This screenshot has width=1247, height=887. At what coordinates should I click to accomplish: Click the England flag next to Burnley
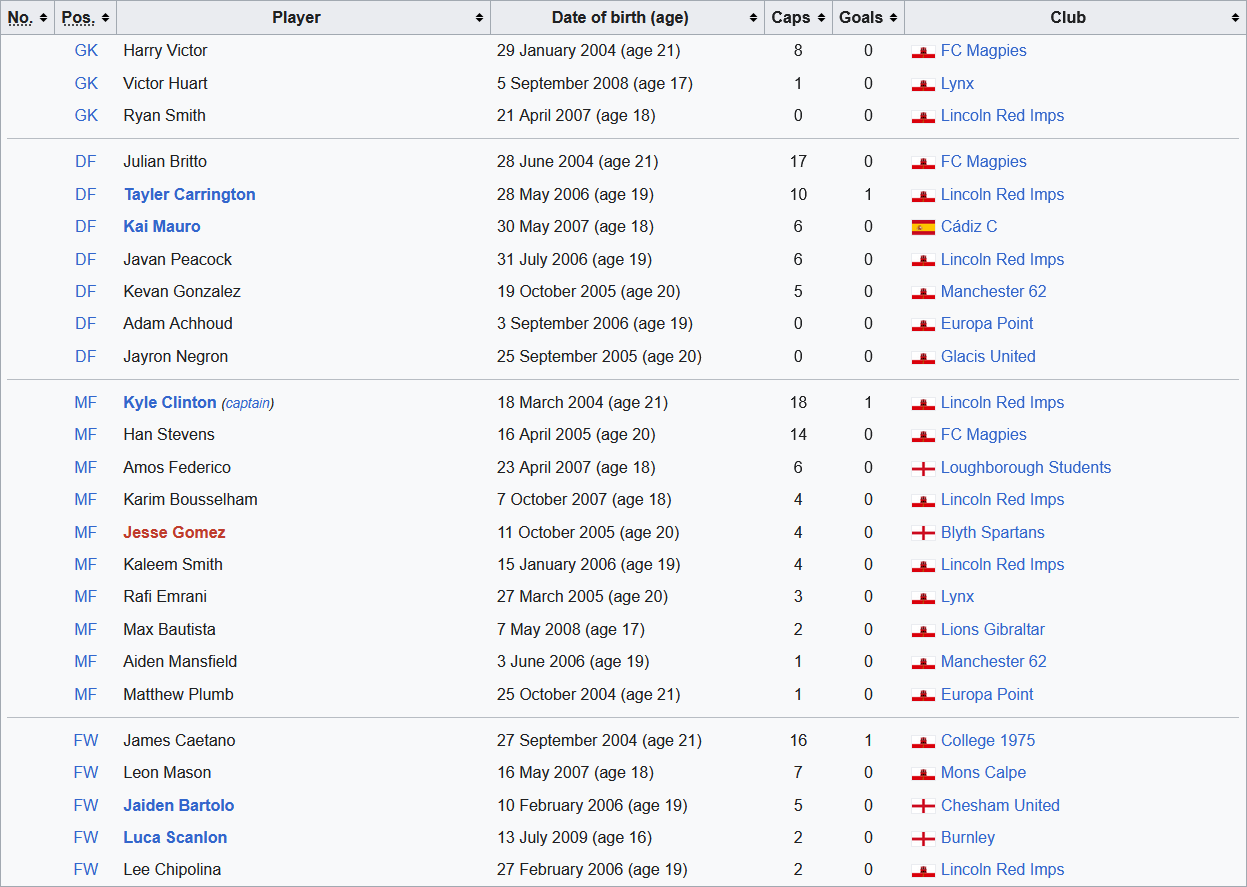tap(923, 838)
